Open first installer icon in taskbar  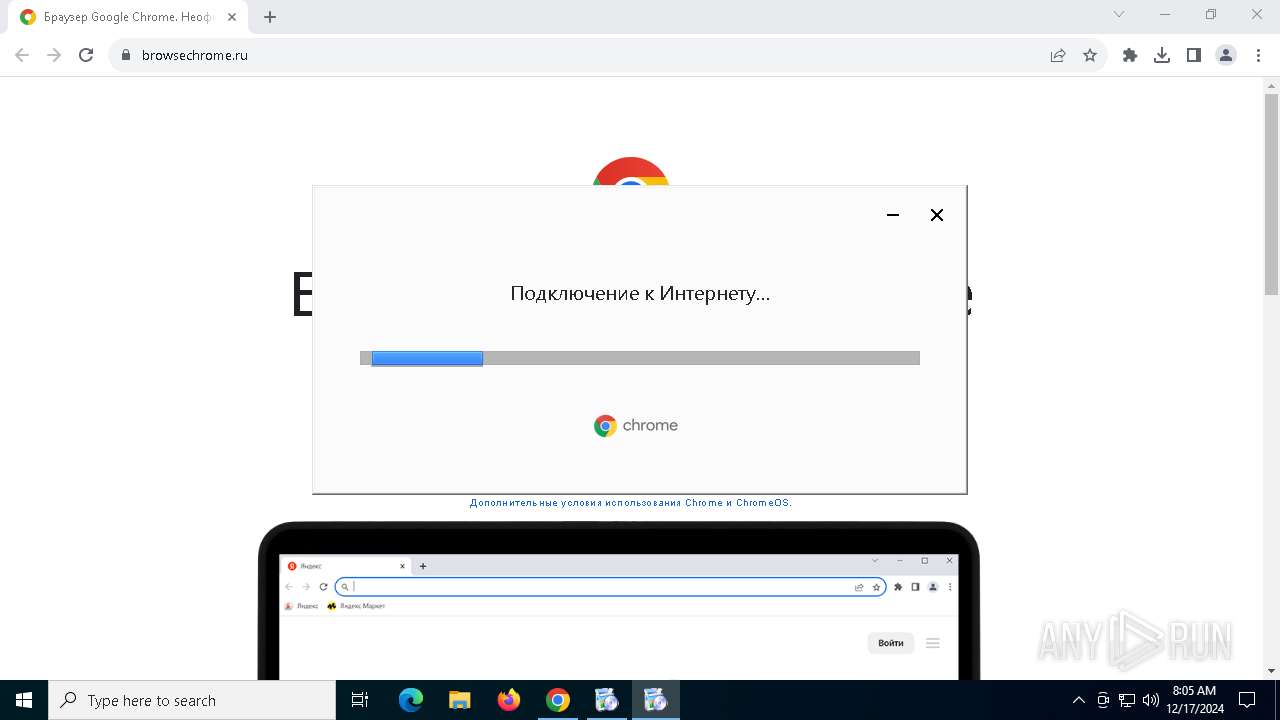(607, 700)
